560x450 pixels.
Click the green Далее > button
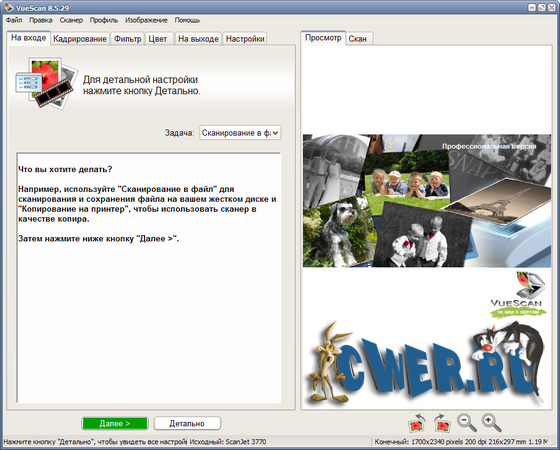click(115, 424)
